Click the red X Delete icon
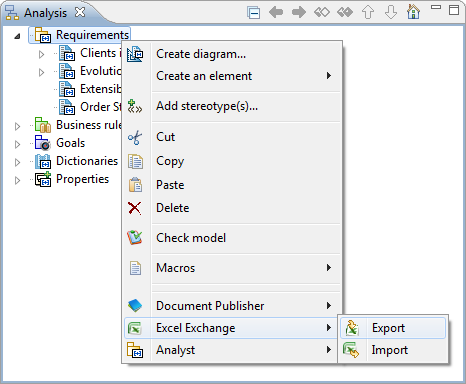Viewport: 466px width, 384px height. [135, 208]
